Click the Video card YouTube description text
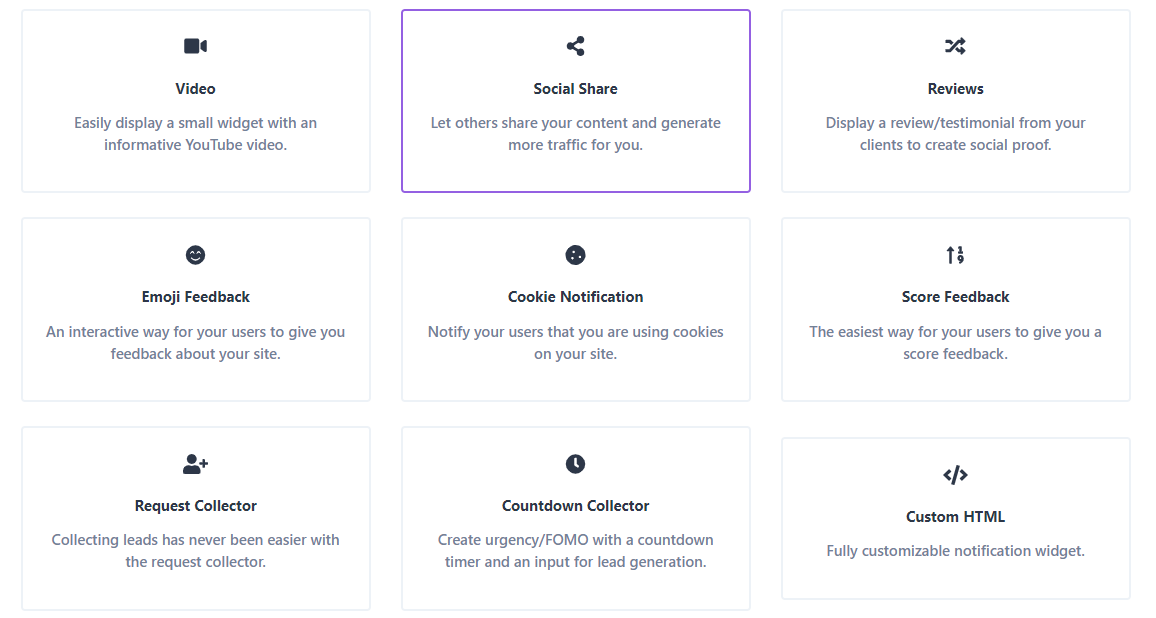Viewport: 1156px width, 618px height. click(195, 134)
